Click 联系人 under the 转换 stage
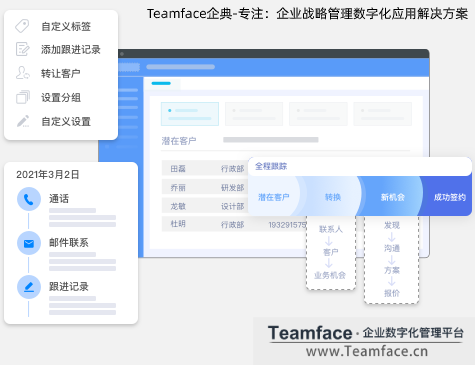Screen dimensions: 475x365 point(331,229)
